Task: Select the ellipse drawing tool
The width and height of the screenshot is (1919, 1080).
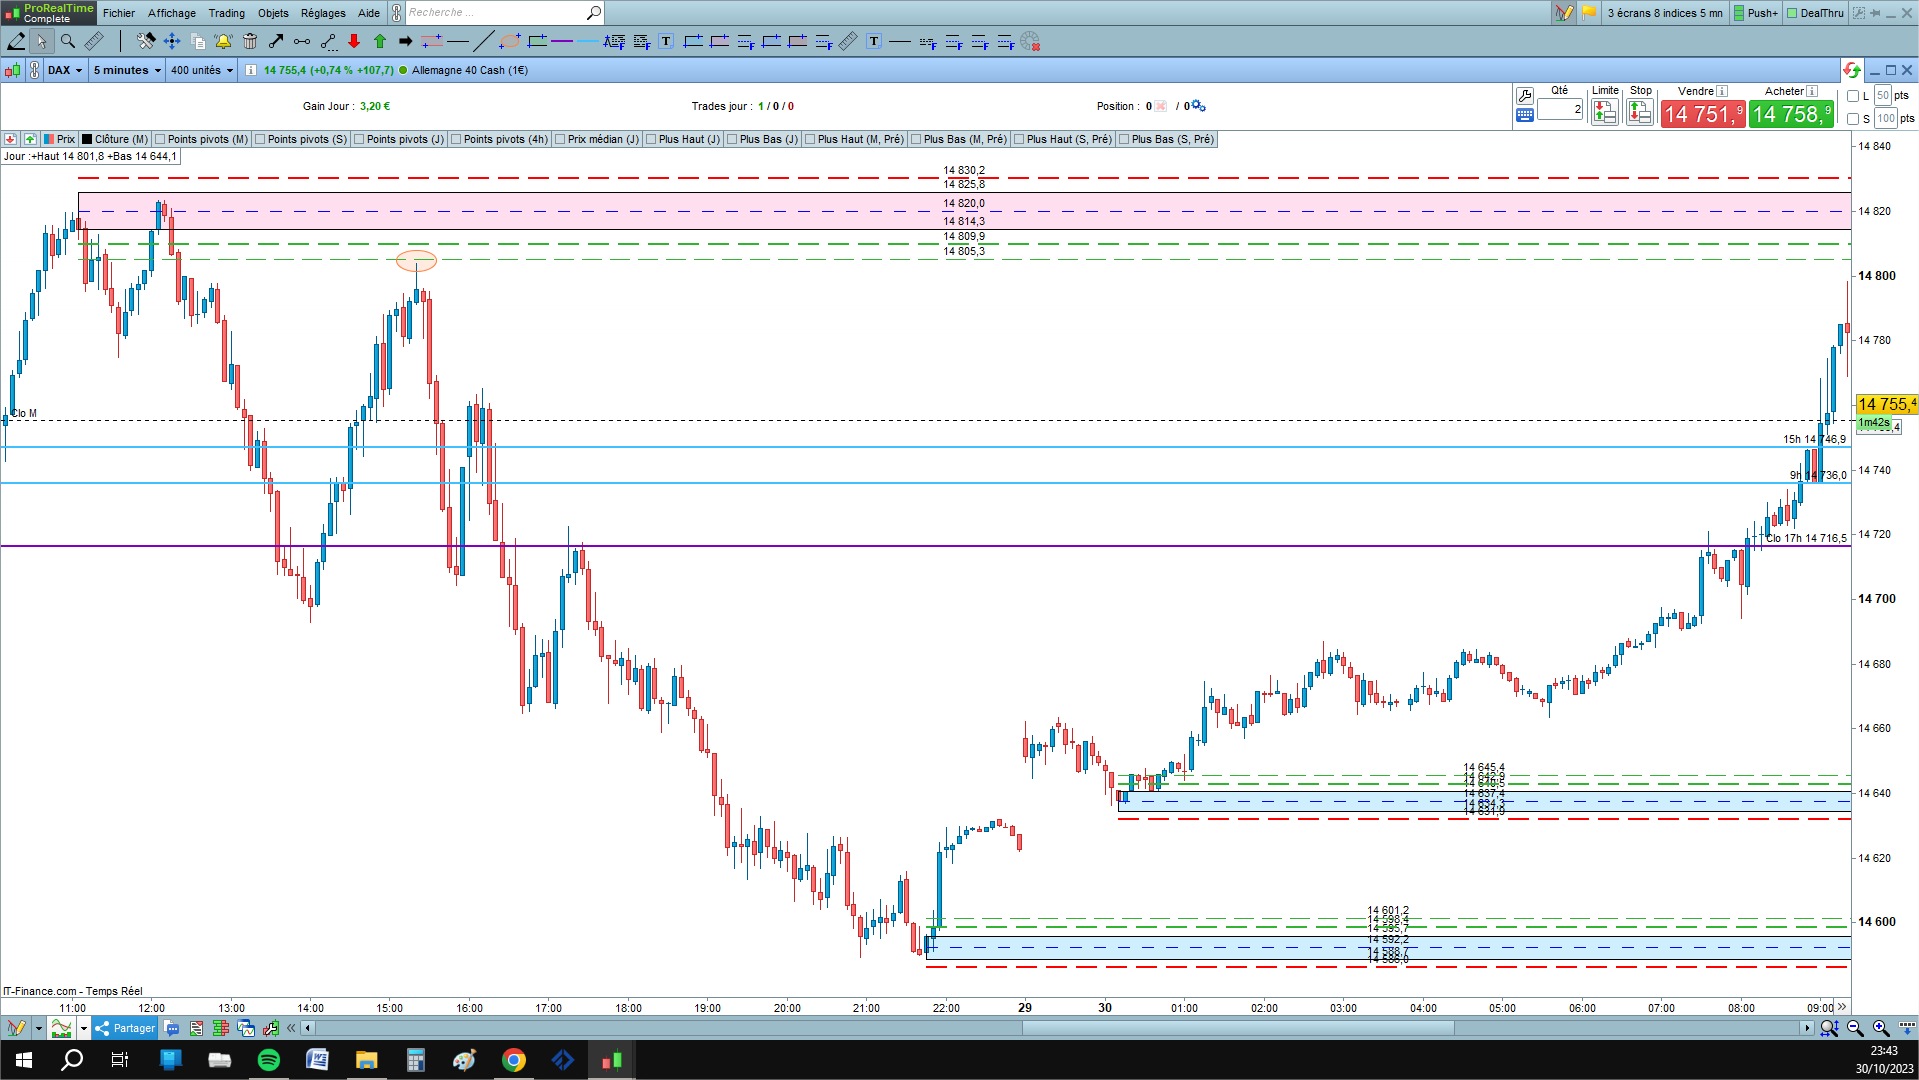Action: click(510, 41)
